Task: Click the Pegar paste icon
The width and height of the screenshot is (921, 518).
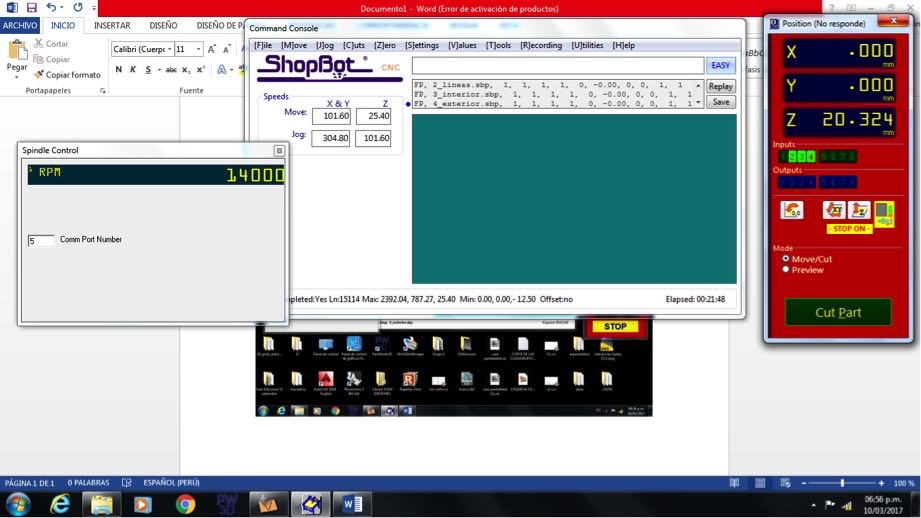Action: [x=17, y=51]
